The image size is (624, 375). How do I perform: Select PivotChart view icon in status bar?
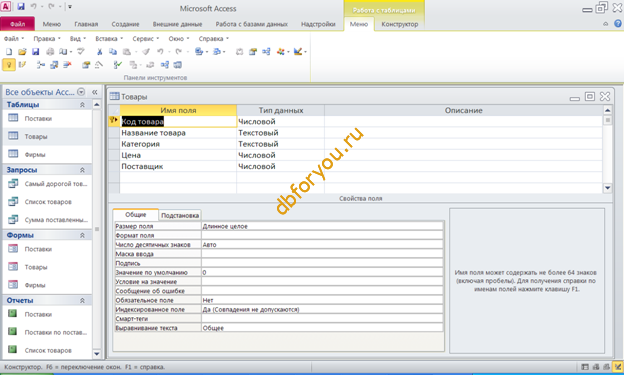coord(606,367)
